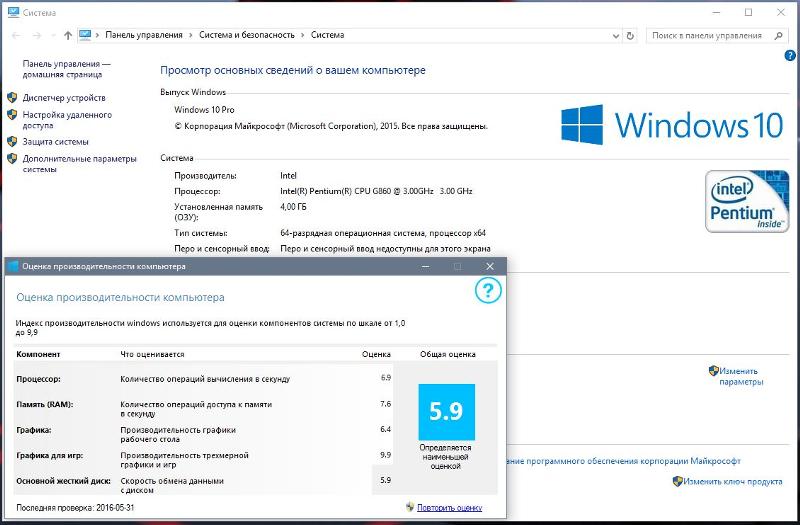
Task: Click the Система breadcrumb
Action: click(x=328, y=35)
